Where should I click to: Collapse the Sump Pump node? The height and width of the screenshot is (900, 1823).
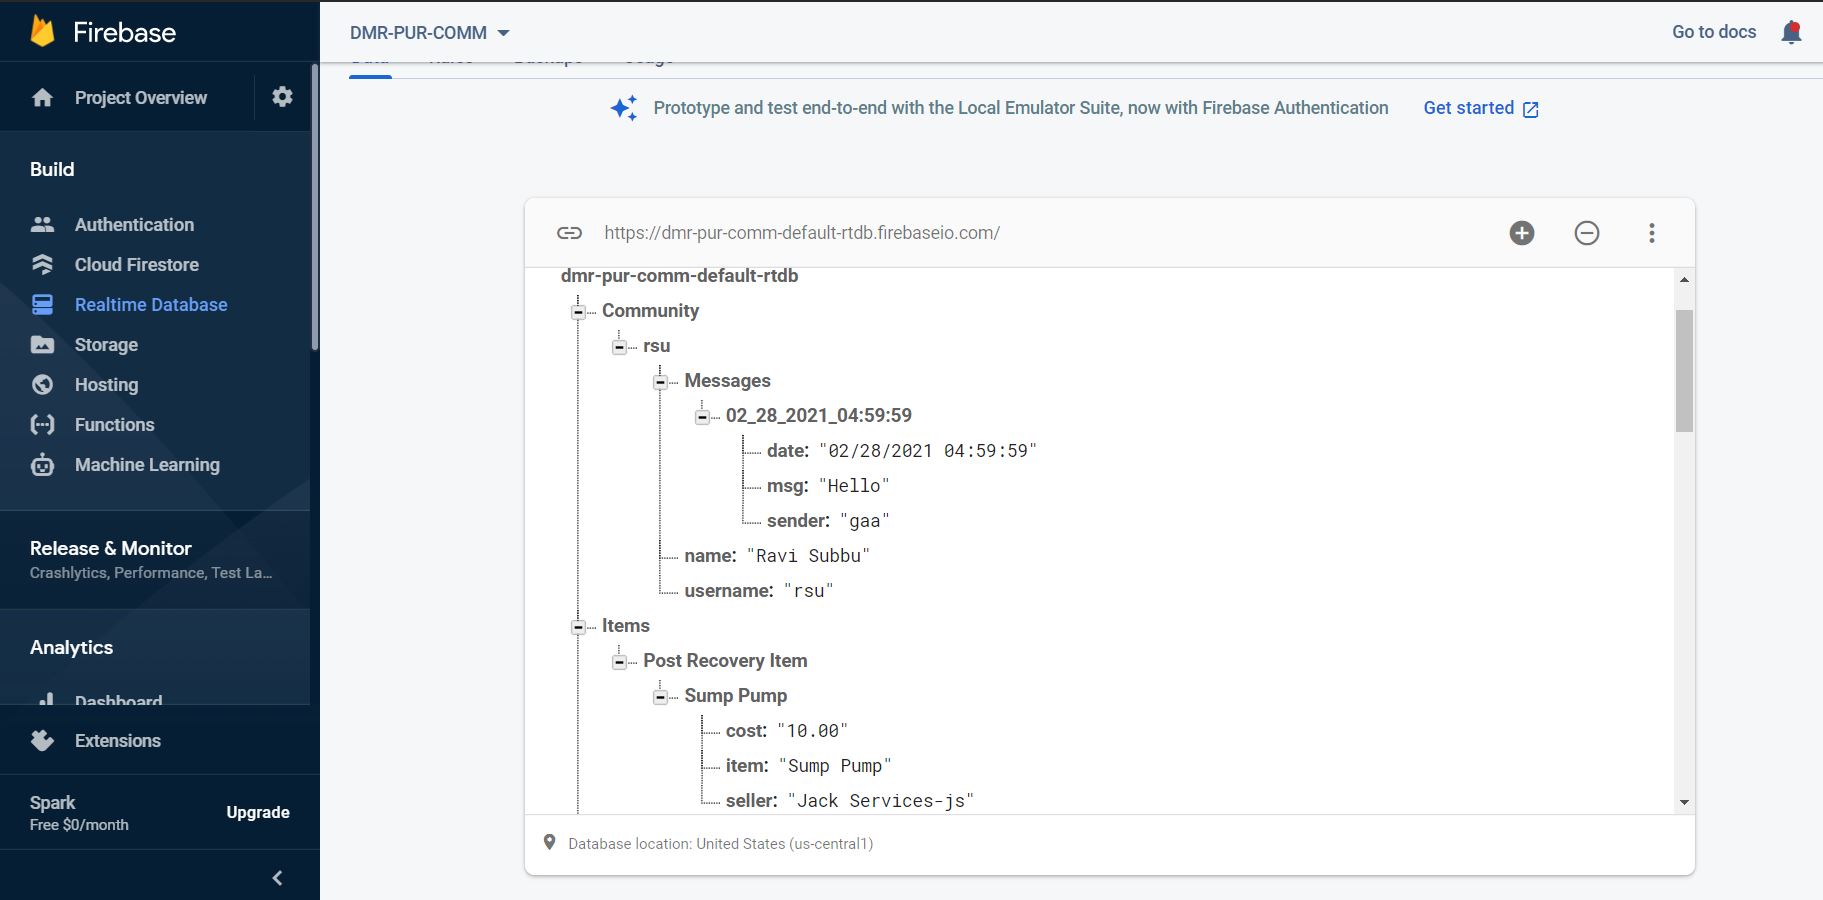pos(660,697)
